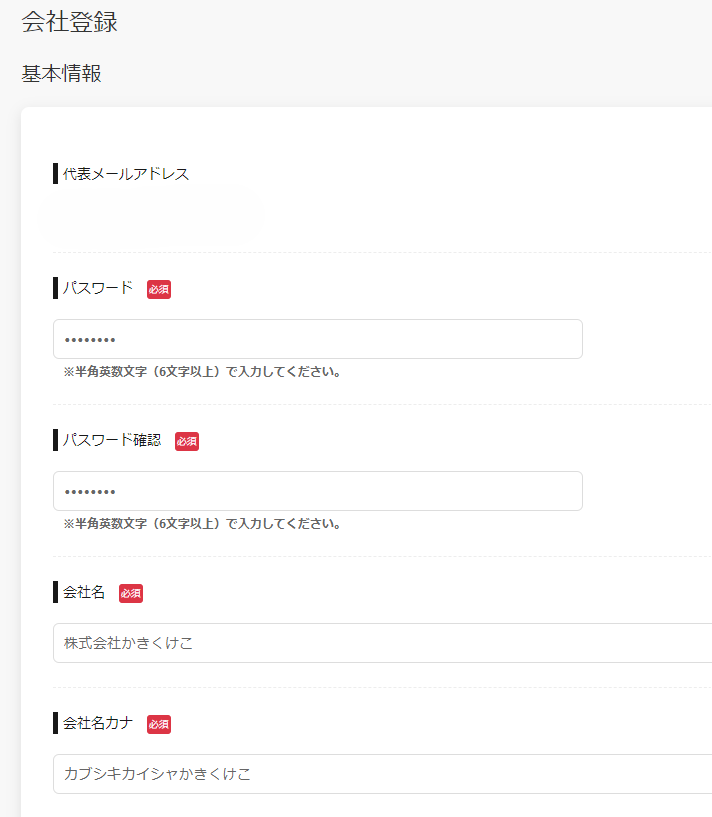Click the パスワード確認 field label
Image resolution: width=712 pixels, height=817 pixels.
pos(112,440)
